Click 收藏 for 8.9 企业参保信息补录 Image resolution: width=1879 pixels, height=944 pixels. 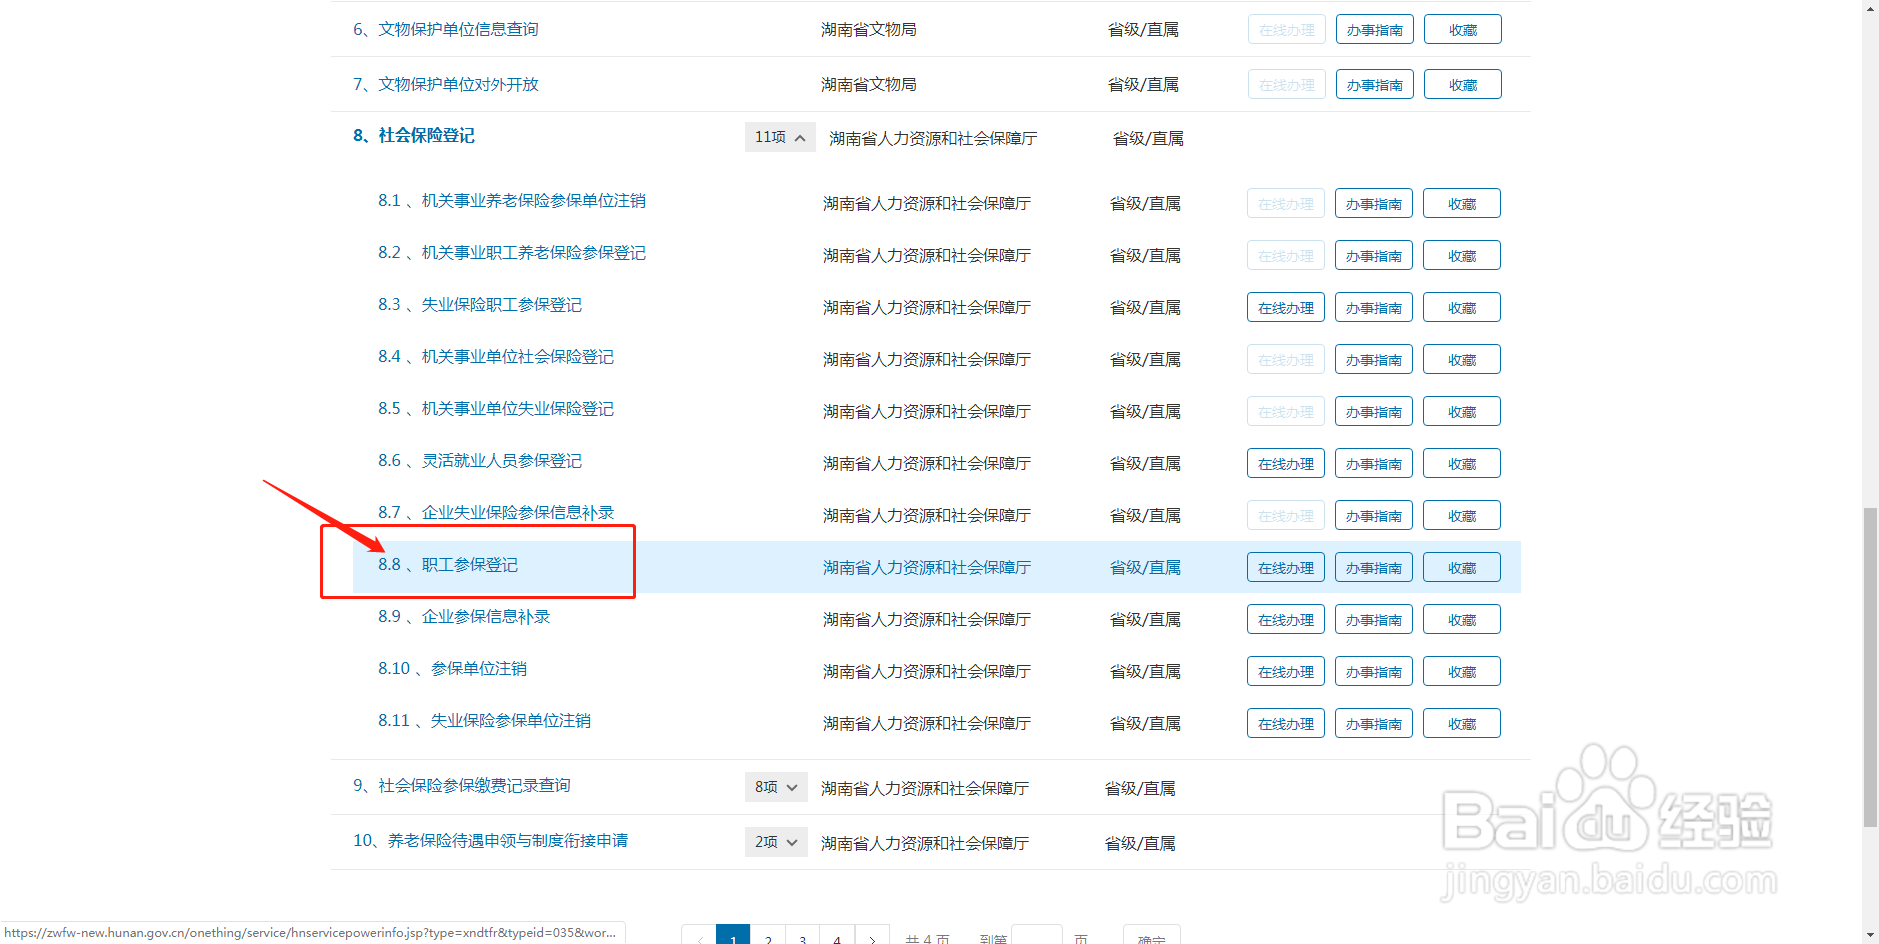[1462, 619]
